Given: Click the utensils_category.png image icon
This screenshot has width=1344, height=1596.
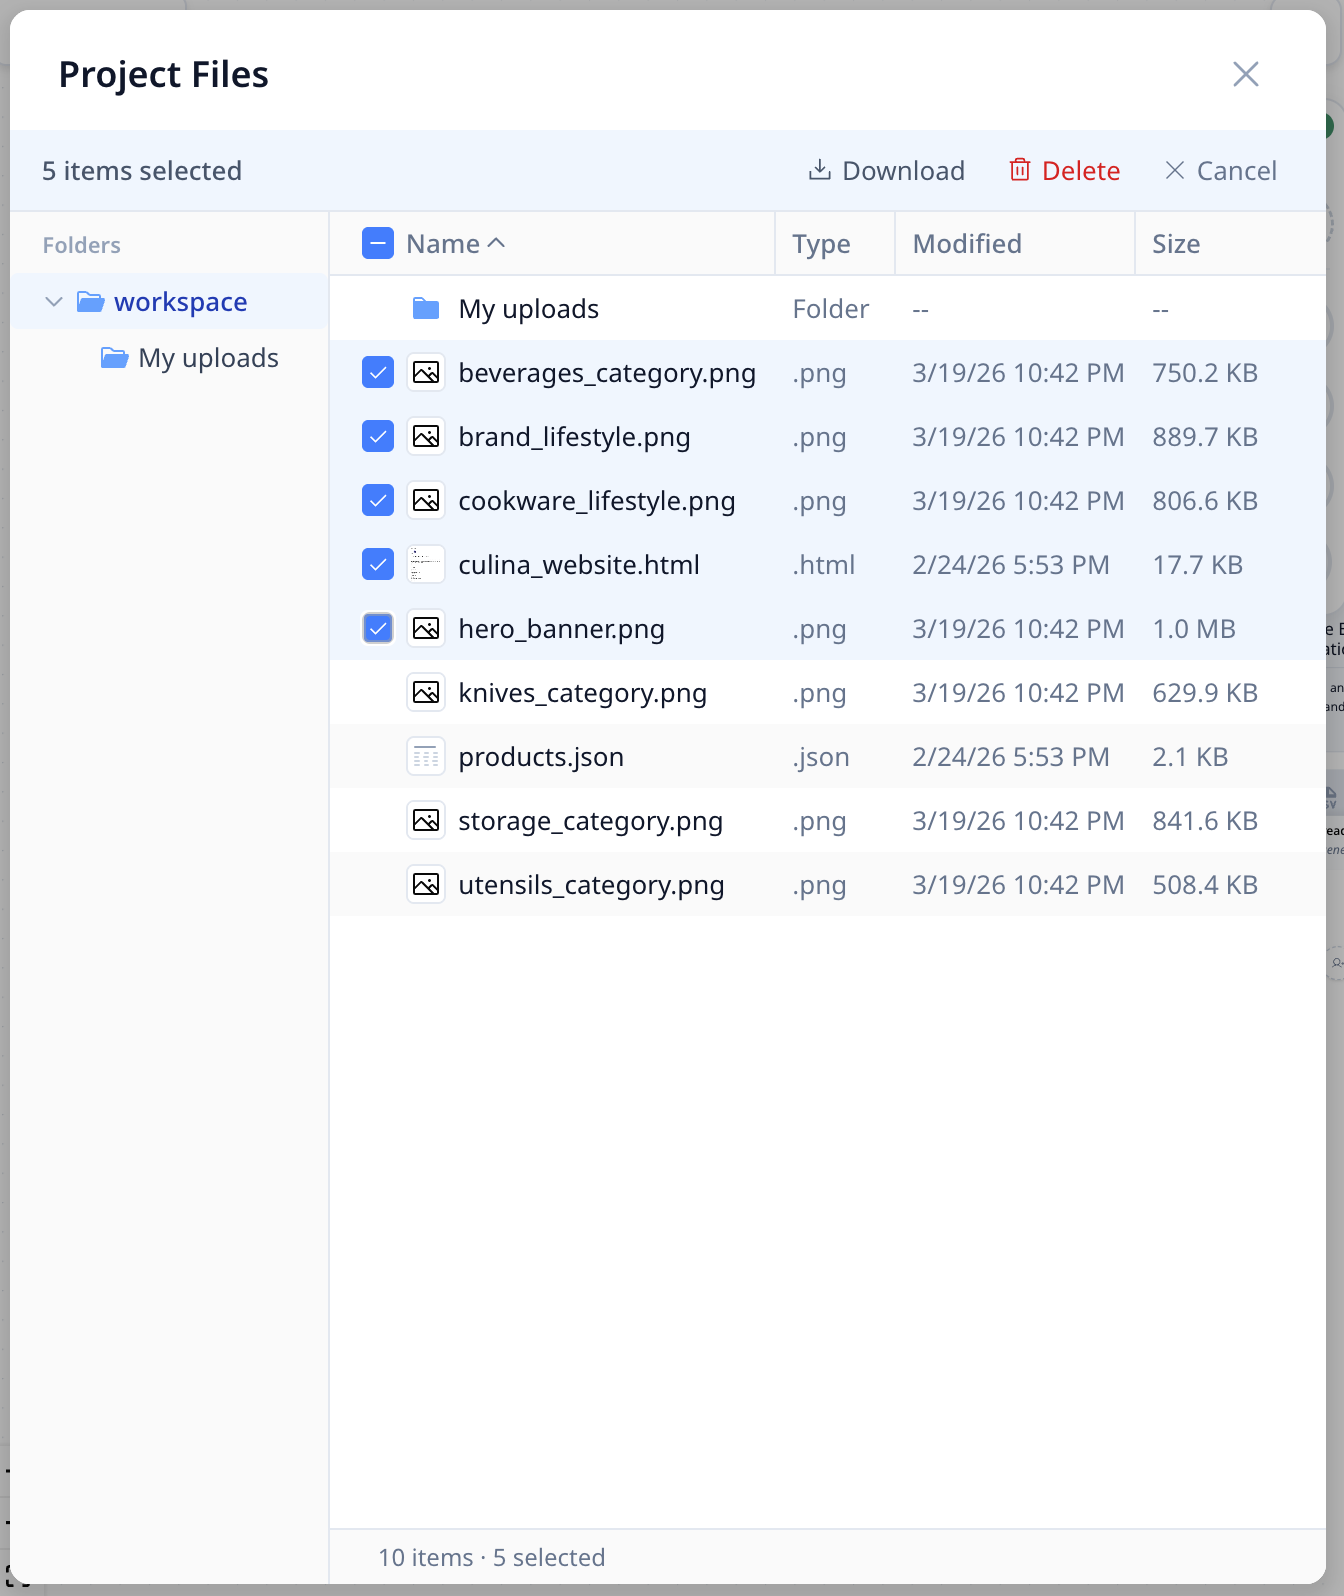Looking at the screenshot, I should tap(426, 885).
